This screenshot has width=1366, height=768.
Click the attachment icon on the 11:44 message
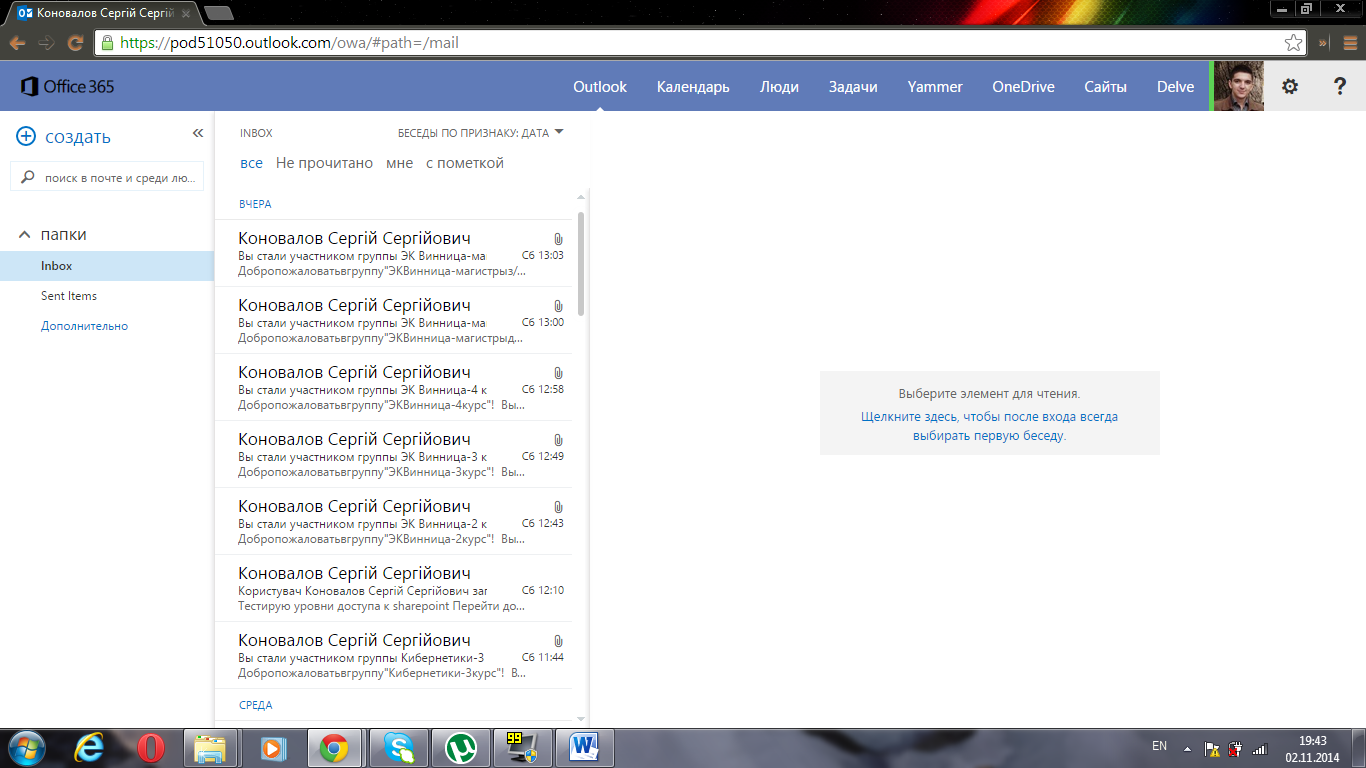pyautogui.click(x=558, y=641)
